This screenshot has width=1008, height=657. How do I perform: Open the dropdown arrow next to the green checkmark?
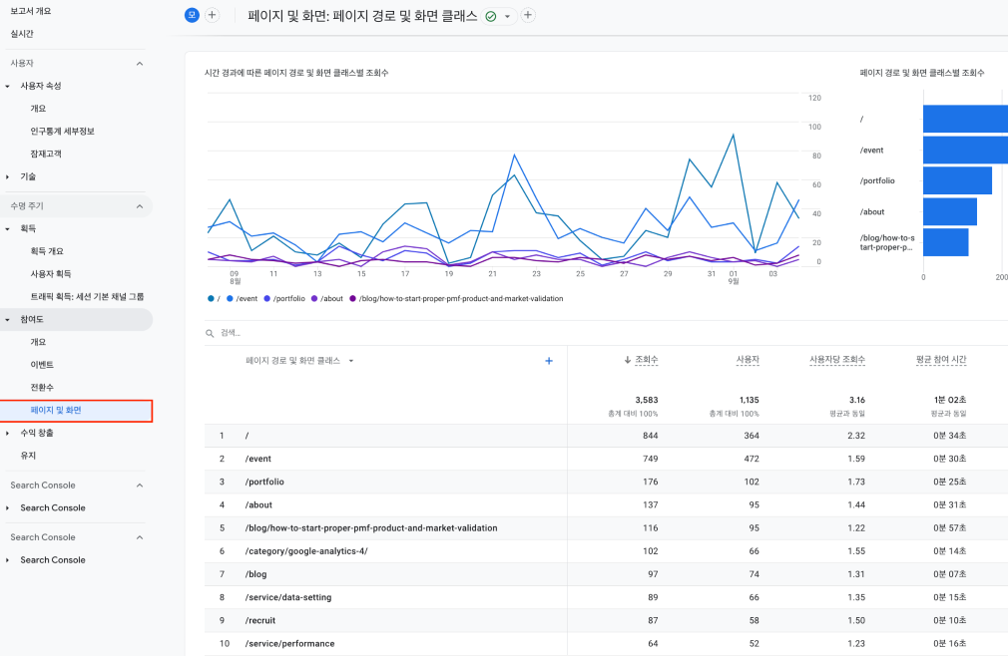(x=507, y=17)
